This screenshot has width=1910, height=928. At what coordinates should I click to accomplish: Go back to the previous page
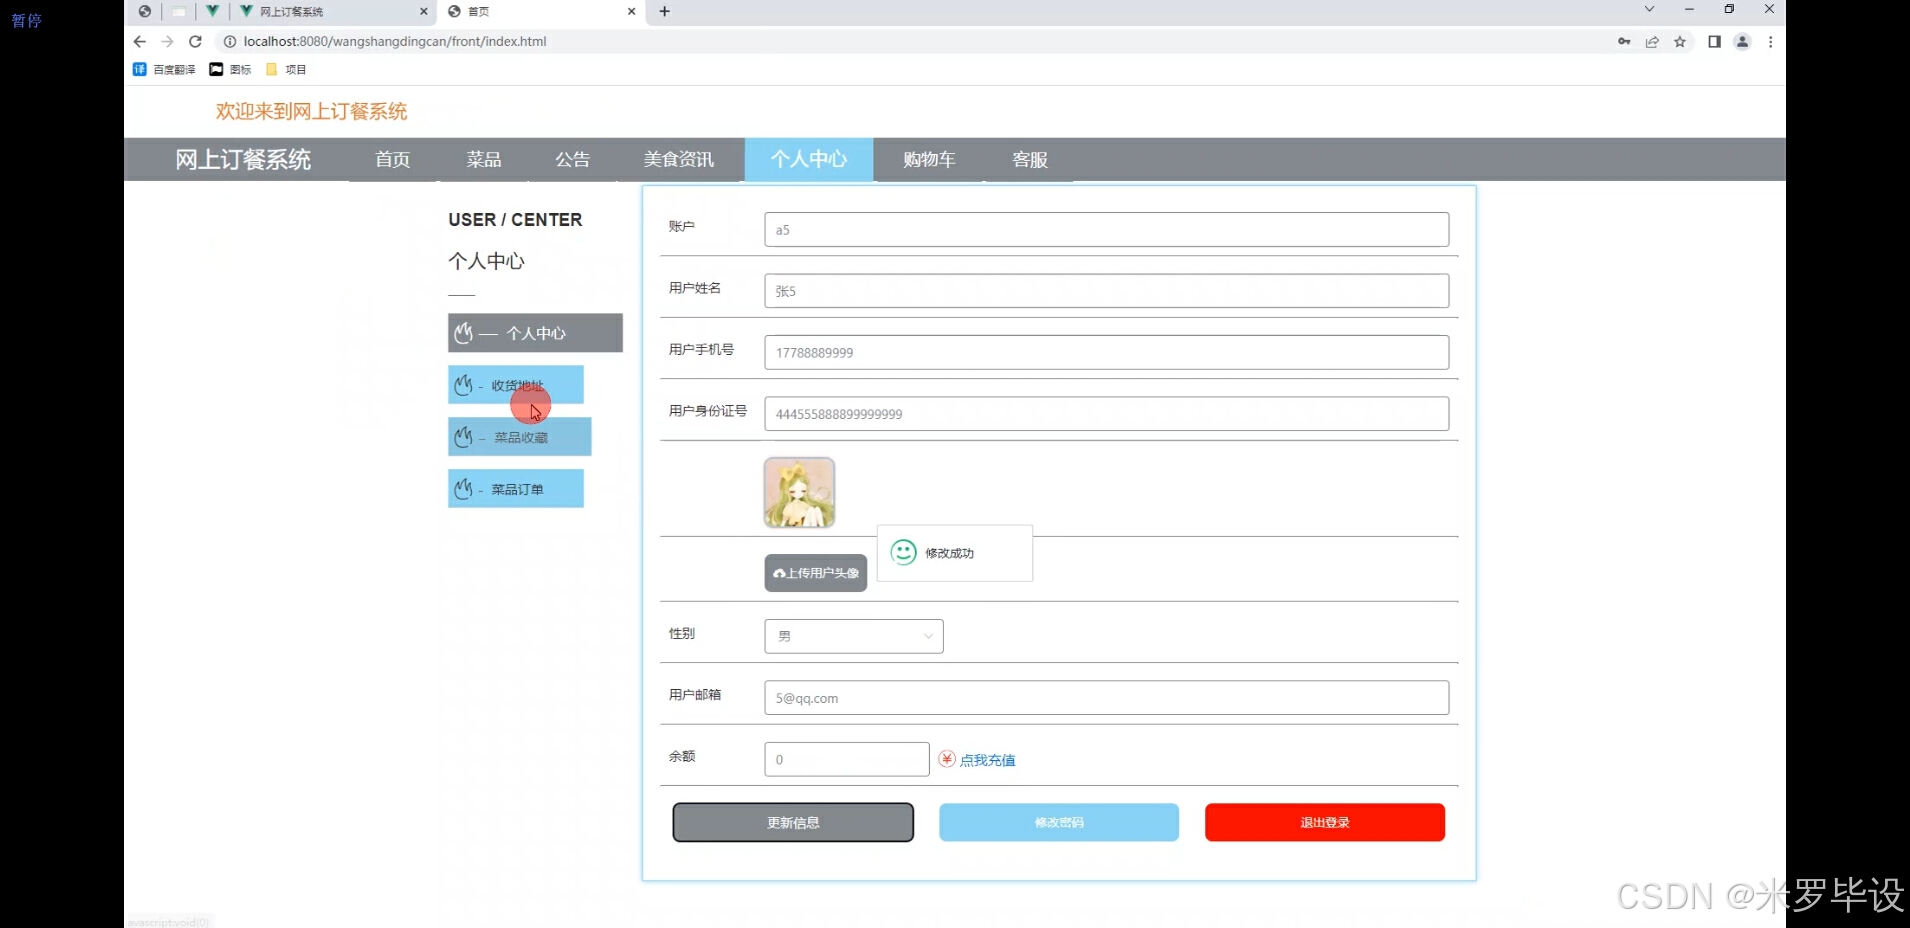(139, 41)
